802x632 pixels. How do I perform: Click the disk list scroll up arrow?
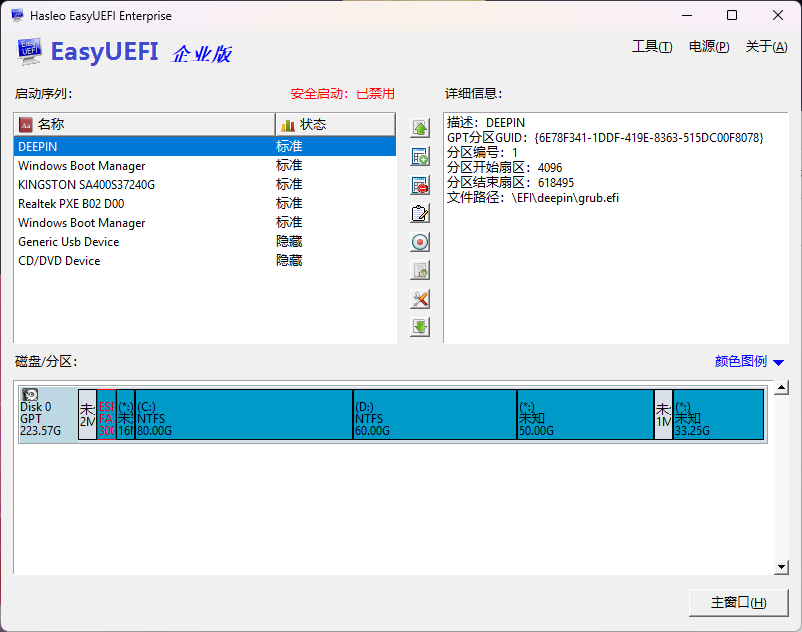click(781, 388)
